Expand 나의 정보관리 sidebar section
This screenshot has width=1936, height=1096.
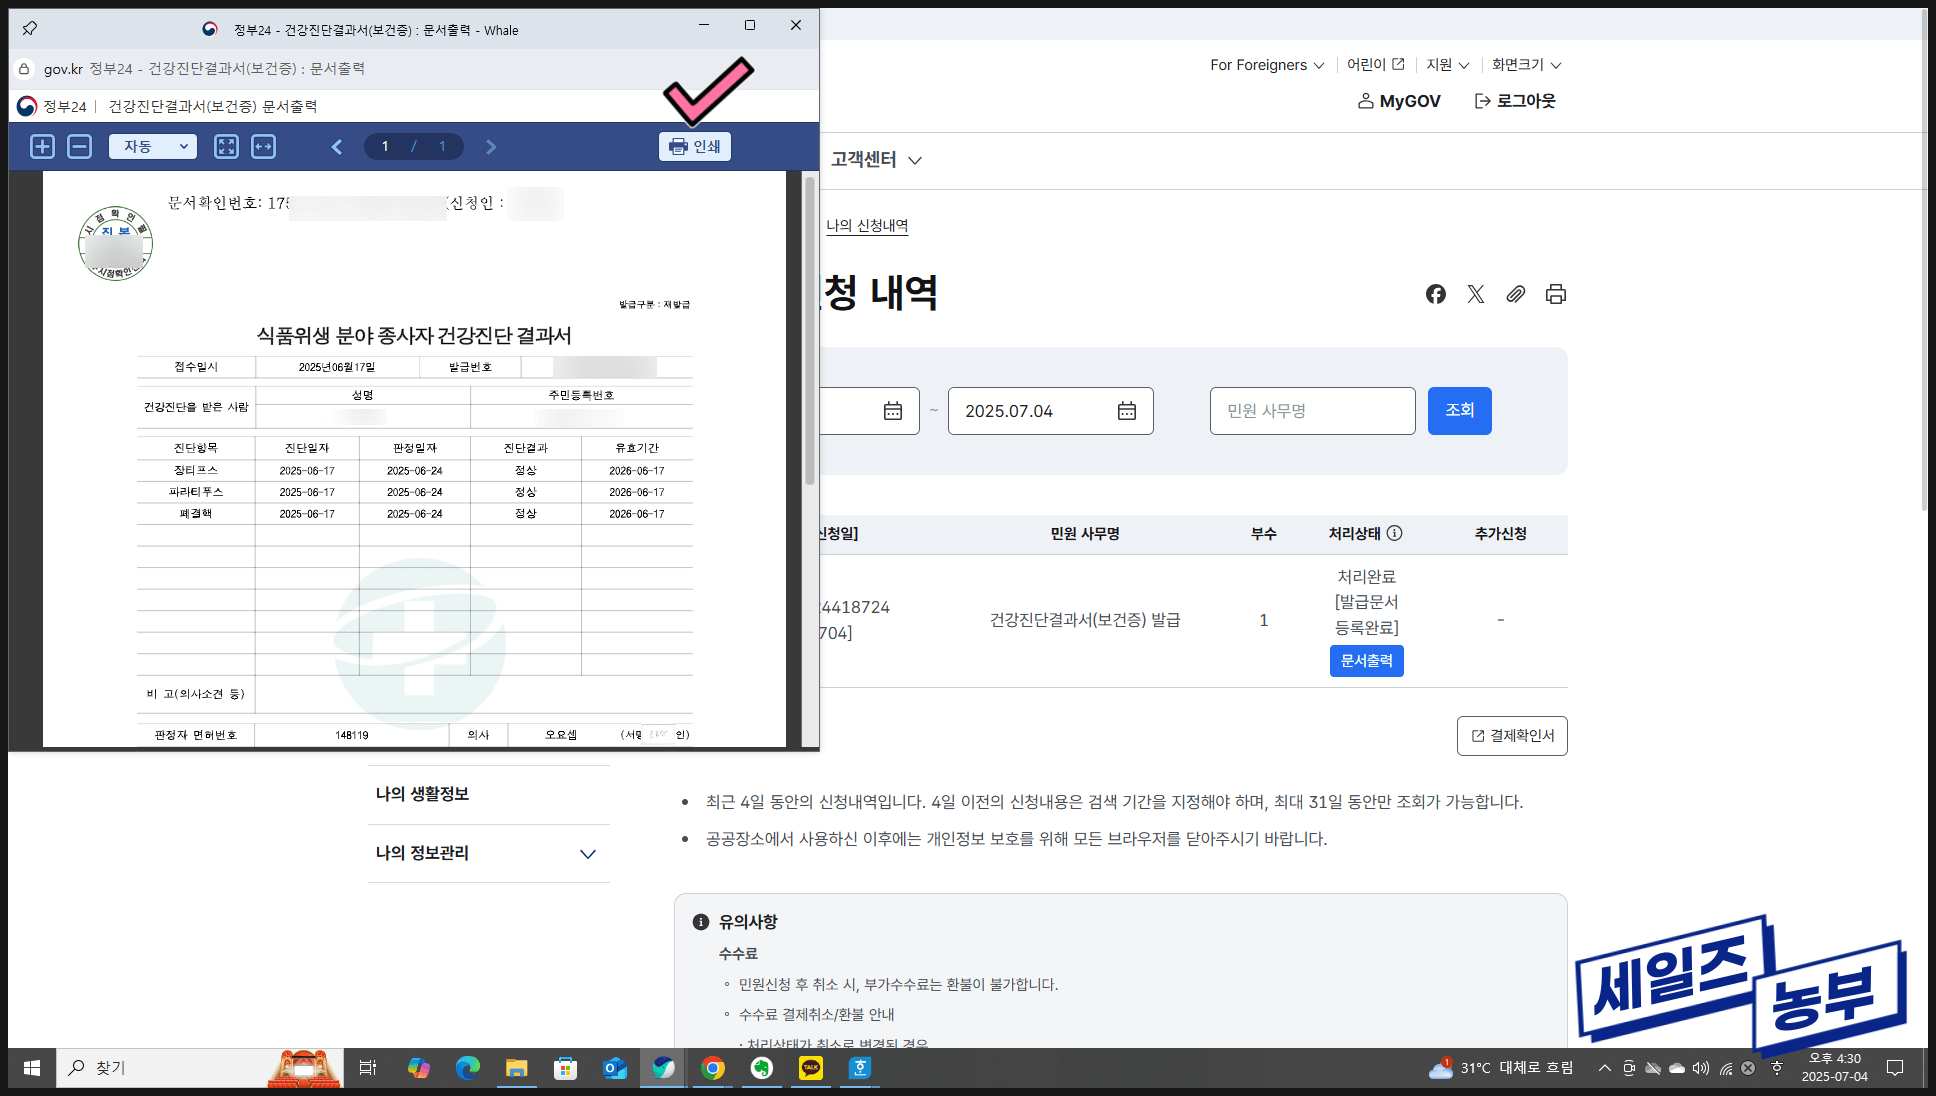click(488, 853)
